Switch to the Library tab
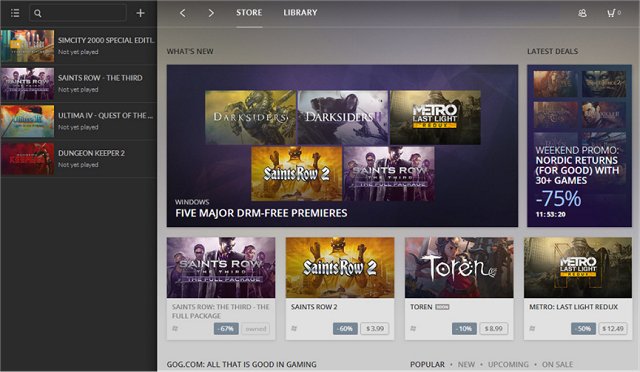The width and height of the screenshot is (640, 372). point(300,13)
